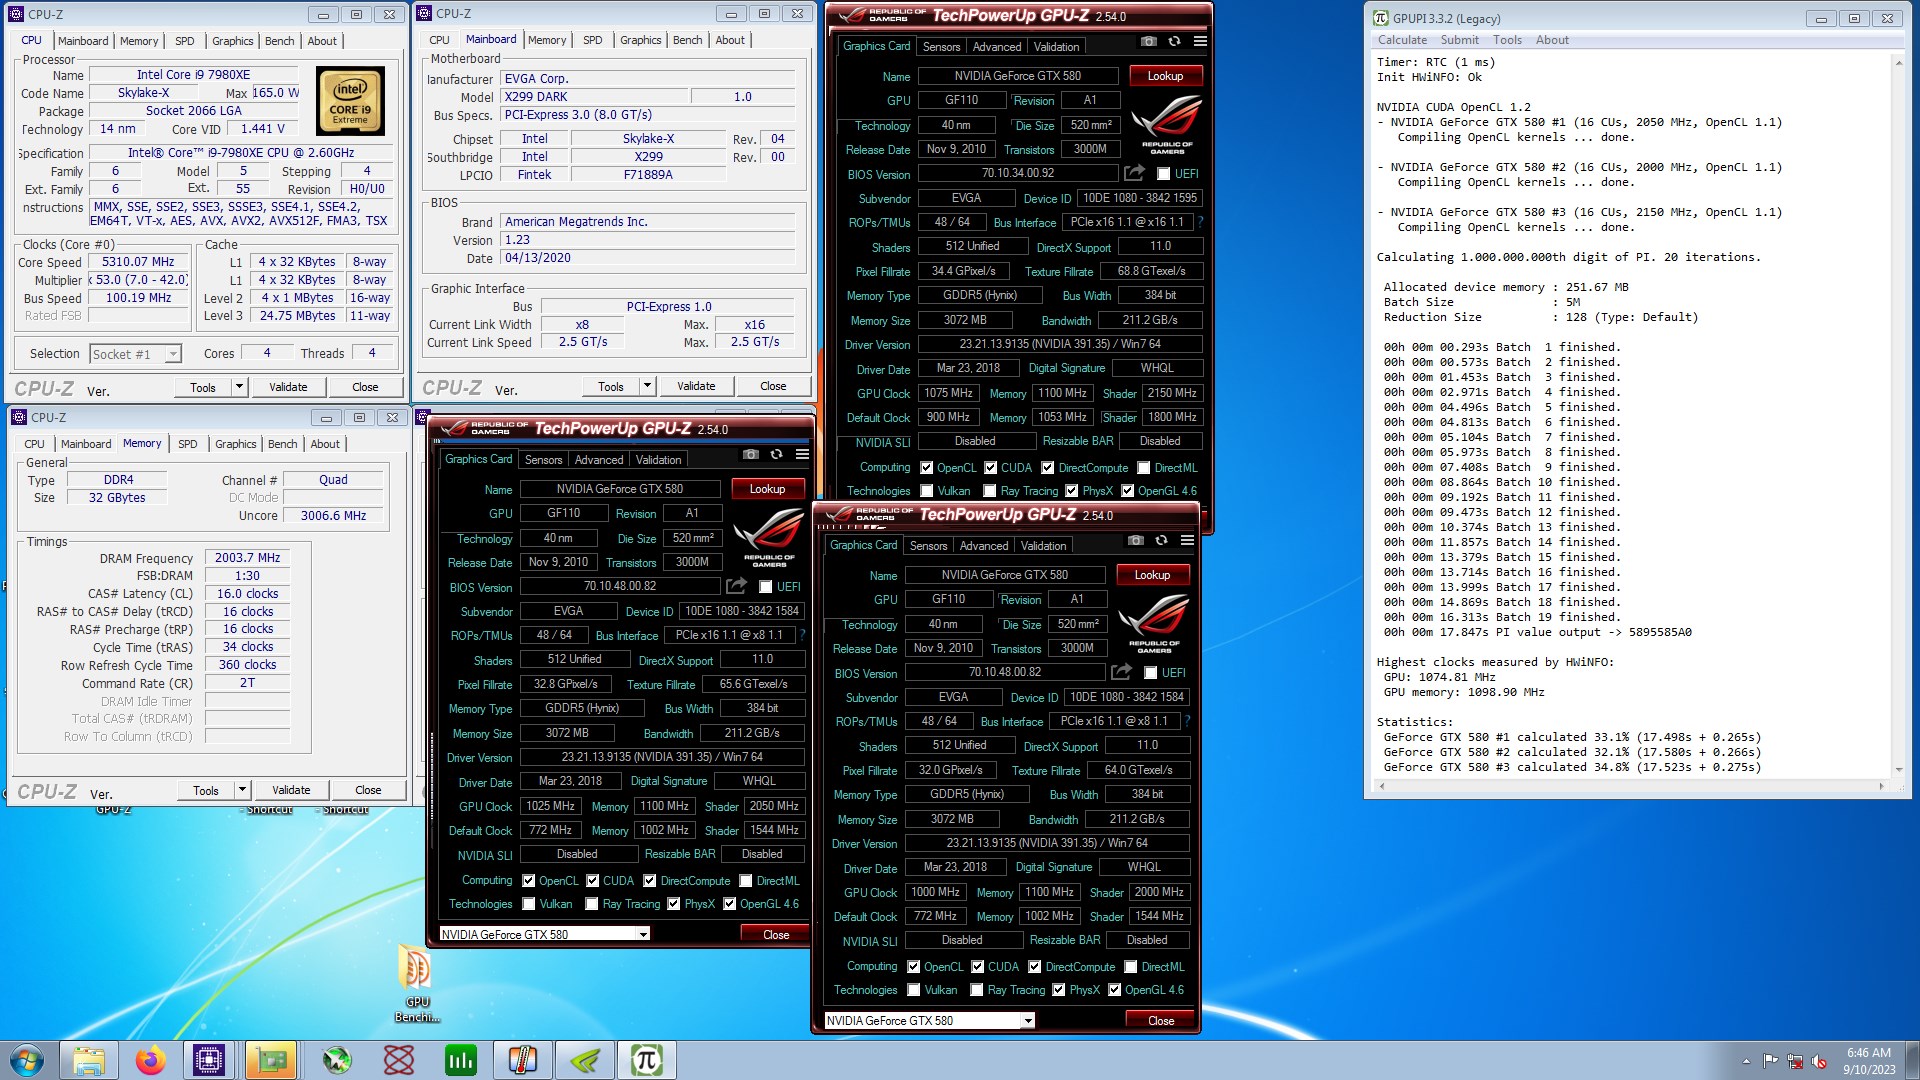Viewport: 1920px width, 1080px height.
Task: Click Tools button in CPU-Z CPU window
Action: (203, 387)
